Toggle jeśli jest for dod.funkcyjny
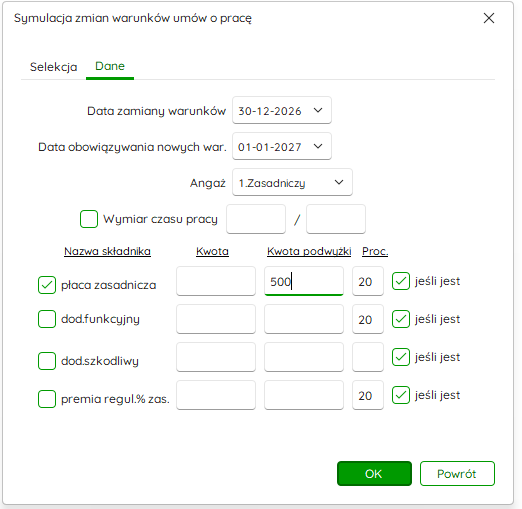The image size is (522, 509). (401, 319)
